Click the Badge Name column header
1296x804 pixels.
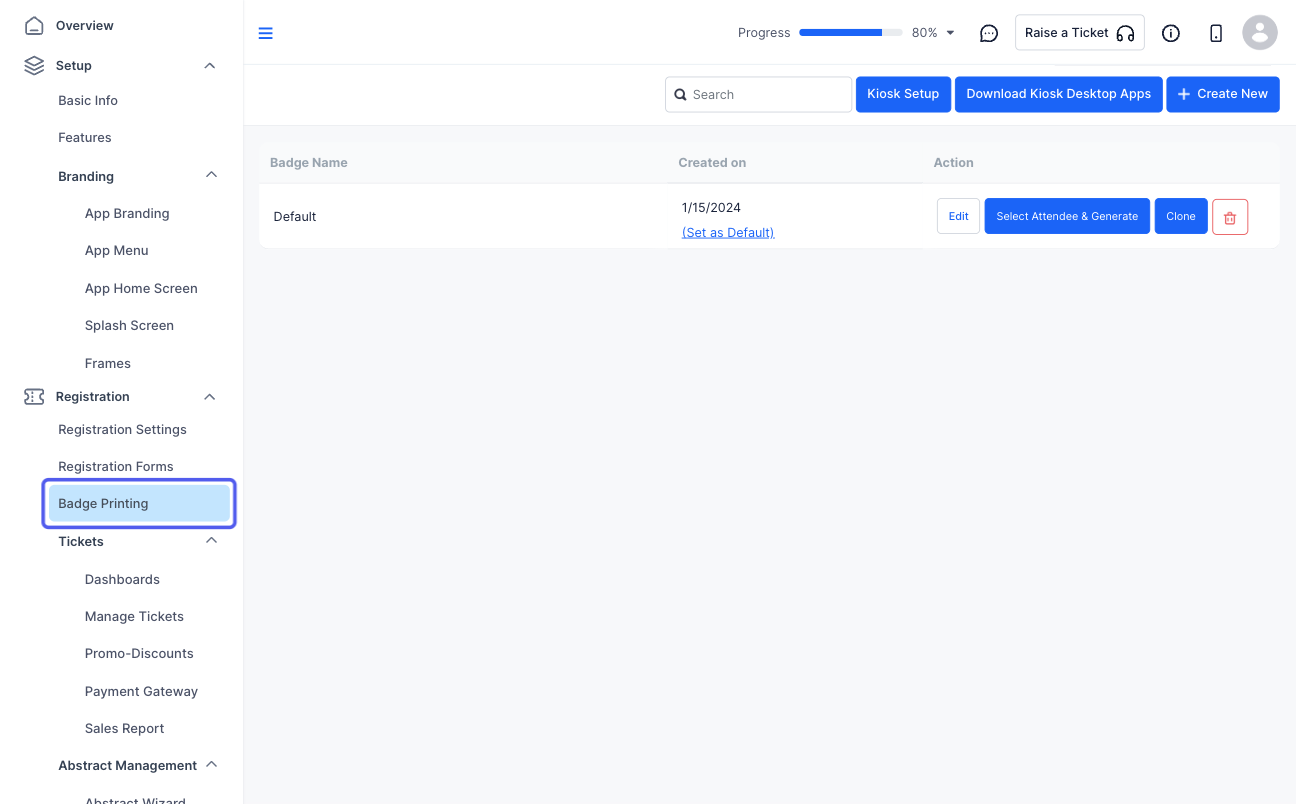click(x=309, y=163)
